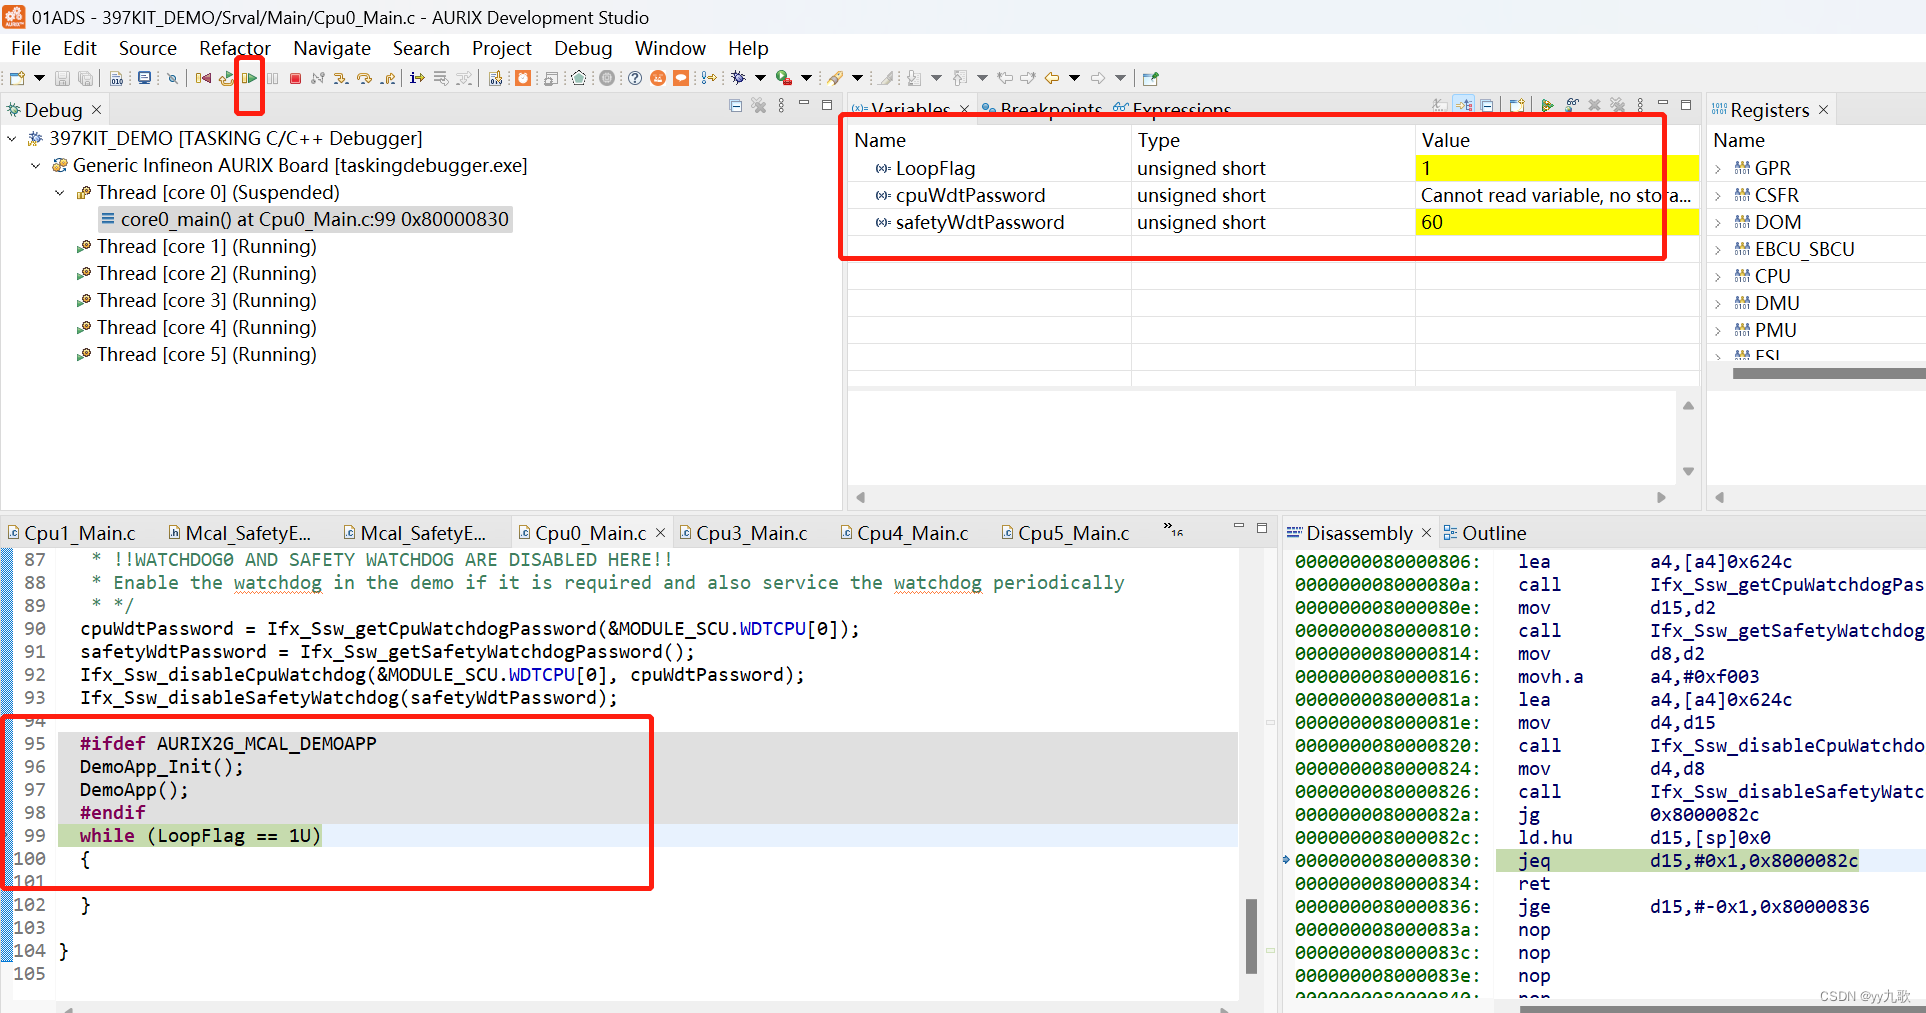This screenshot has width=1926, height=1013.
Task: Click the Restart debug session icon
Action: point(227,78)
